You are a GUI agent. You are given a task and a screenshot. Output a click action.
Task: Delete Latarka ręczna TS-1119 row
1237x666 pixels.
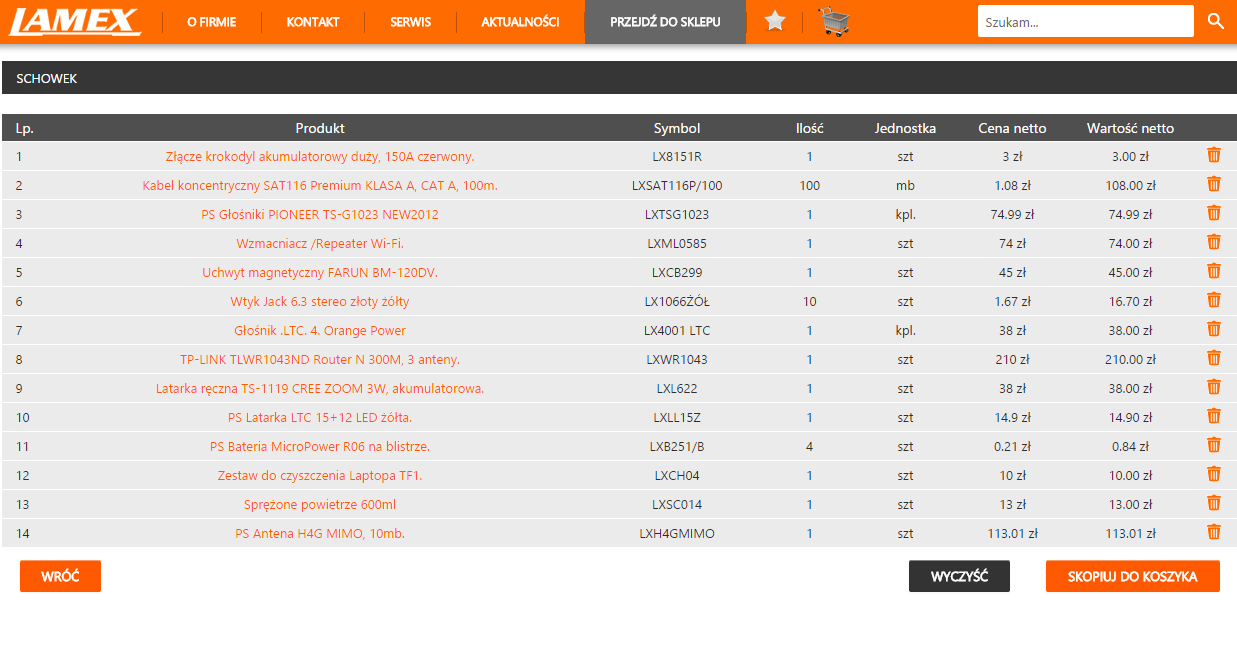click(x=1214, y=387)
